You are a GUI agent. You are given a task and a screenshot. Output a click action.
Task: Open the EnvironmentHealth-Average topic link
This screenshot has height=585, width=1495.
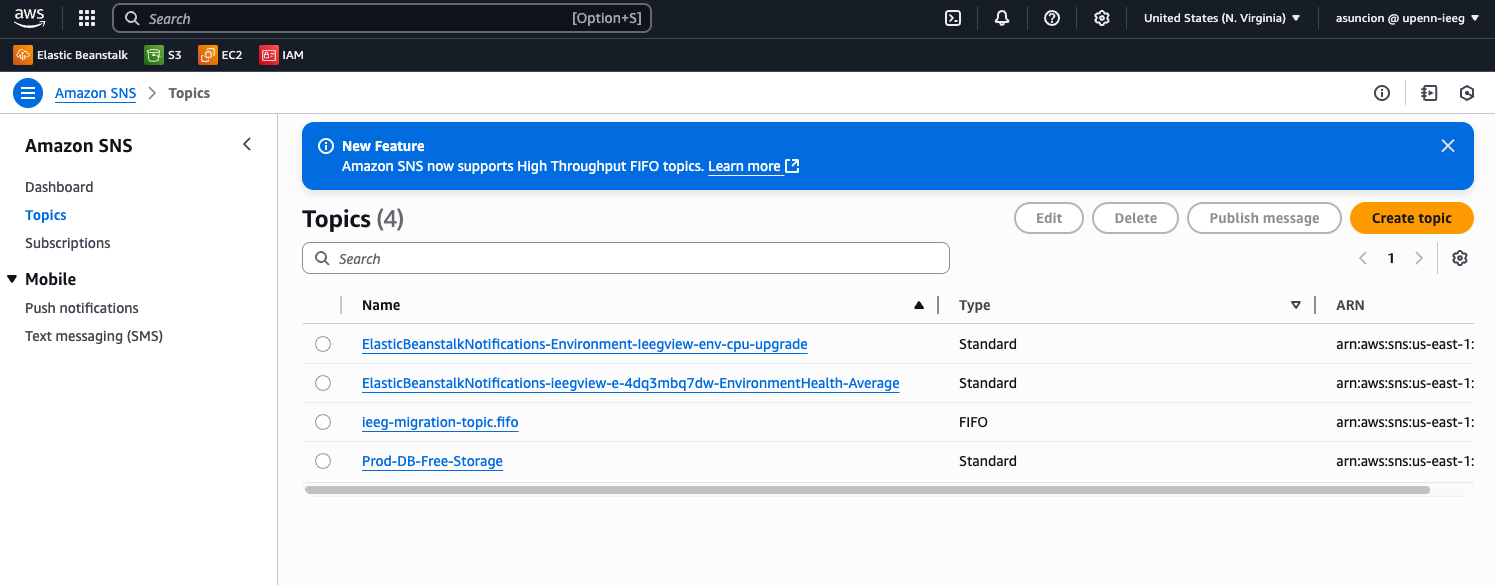(x=630, y=383)
